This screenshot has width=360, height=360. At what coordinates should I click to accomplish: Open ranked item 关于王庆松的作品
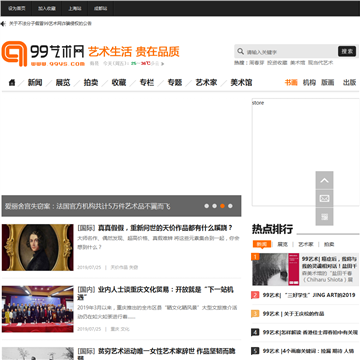[293, 314]
